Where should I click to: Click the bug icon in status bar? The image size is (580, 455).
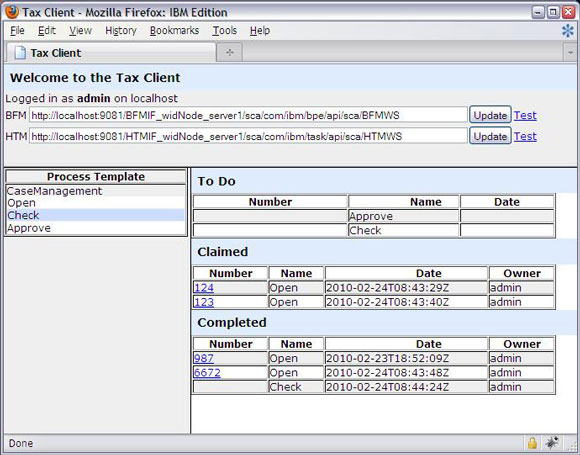552,442
